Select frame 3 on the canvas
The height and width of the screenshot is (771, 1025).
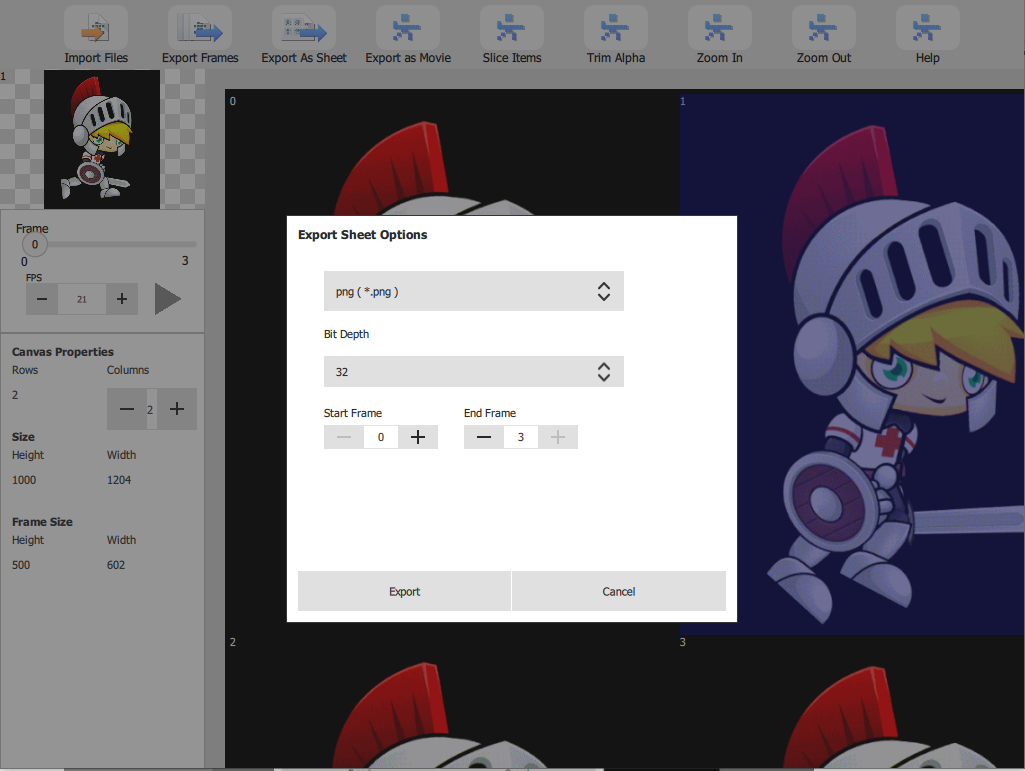(x=852, y=701)
